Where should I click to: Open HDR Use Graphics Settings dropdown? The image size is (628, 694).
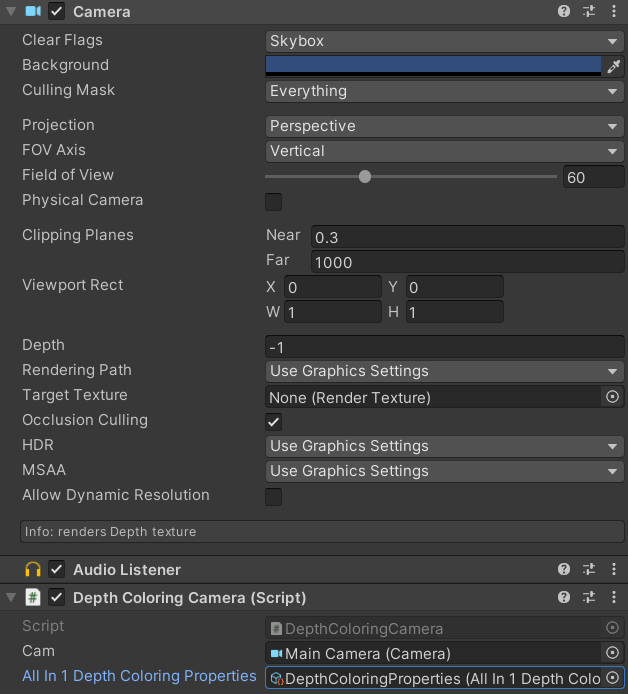click(x=444, y=446)
